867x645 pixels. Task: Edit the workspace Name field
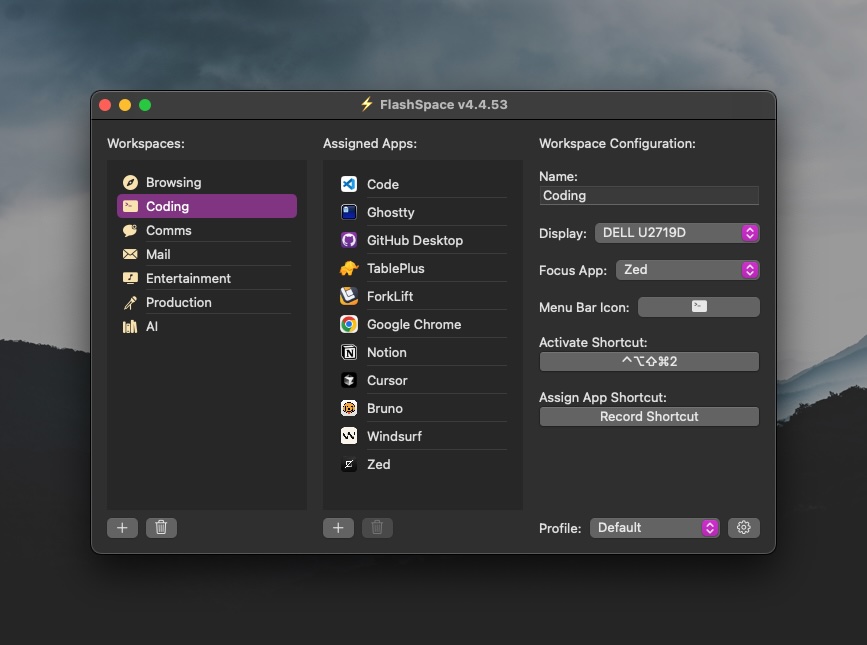649,196
